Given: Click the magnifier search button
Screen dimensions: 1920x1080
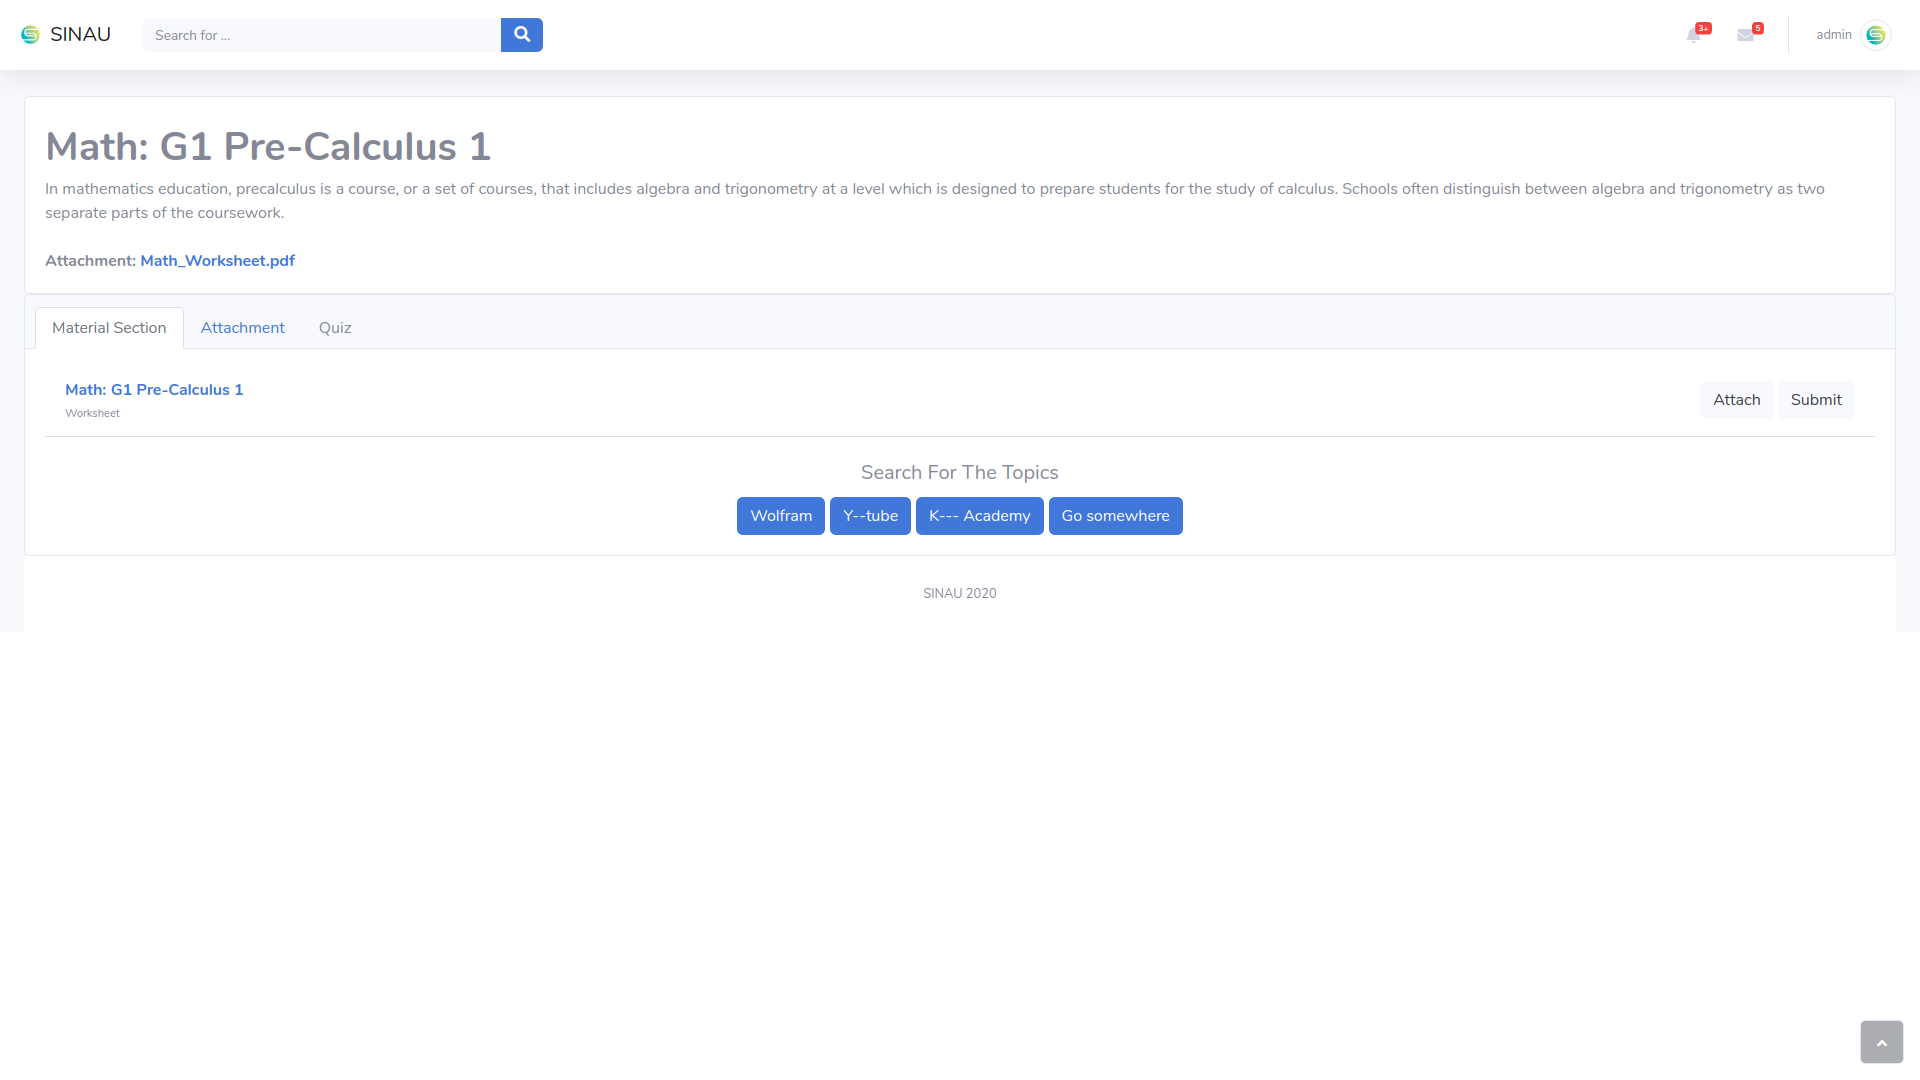Looking at the screenshot, I should click(x=521, y=35).
